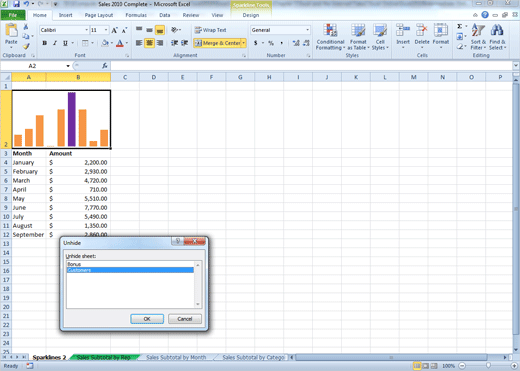
Task: Toggle Align Text Left
Action: [139, 43]
